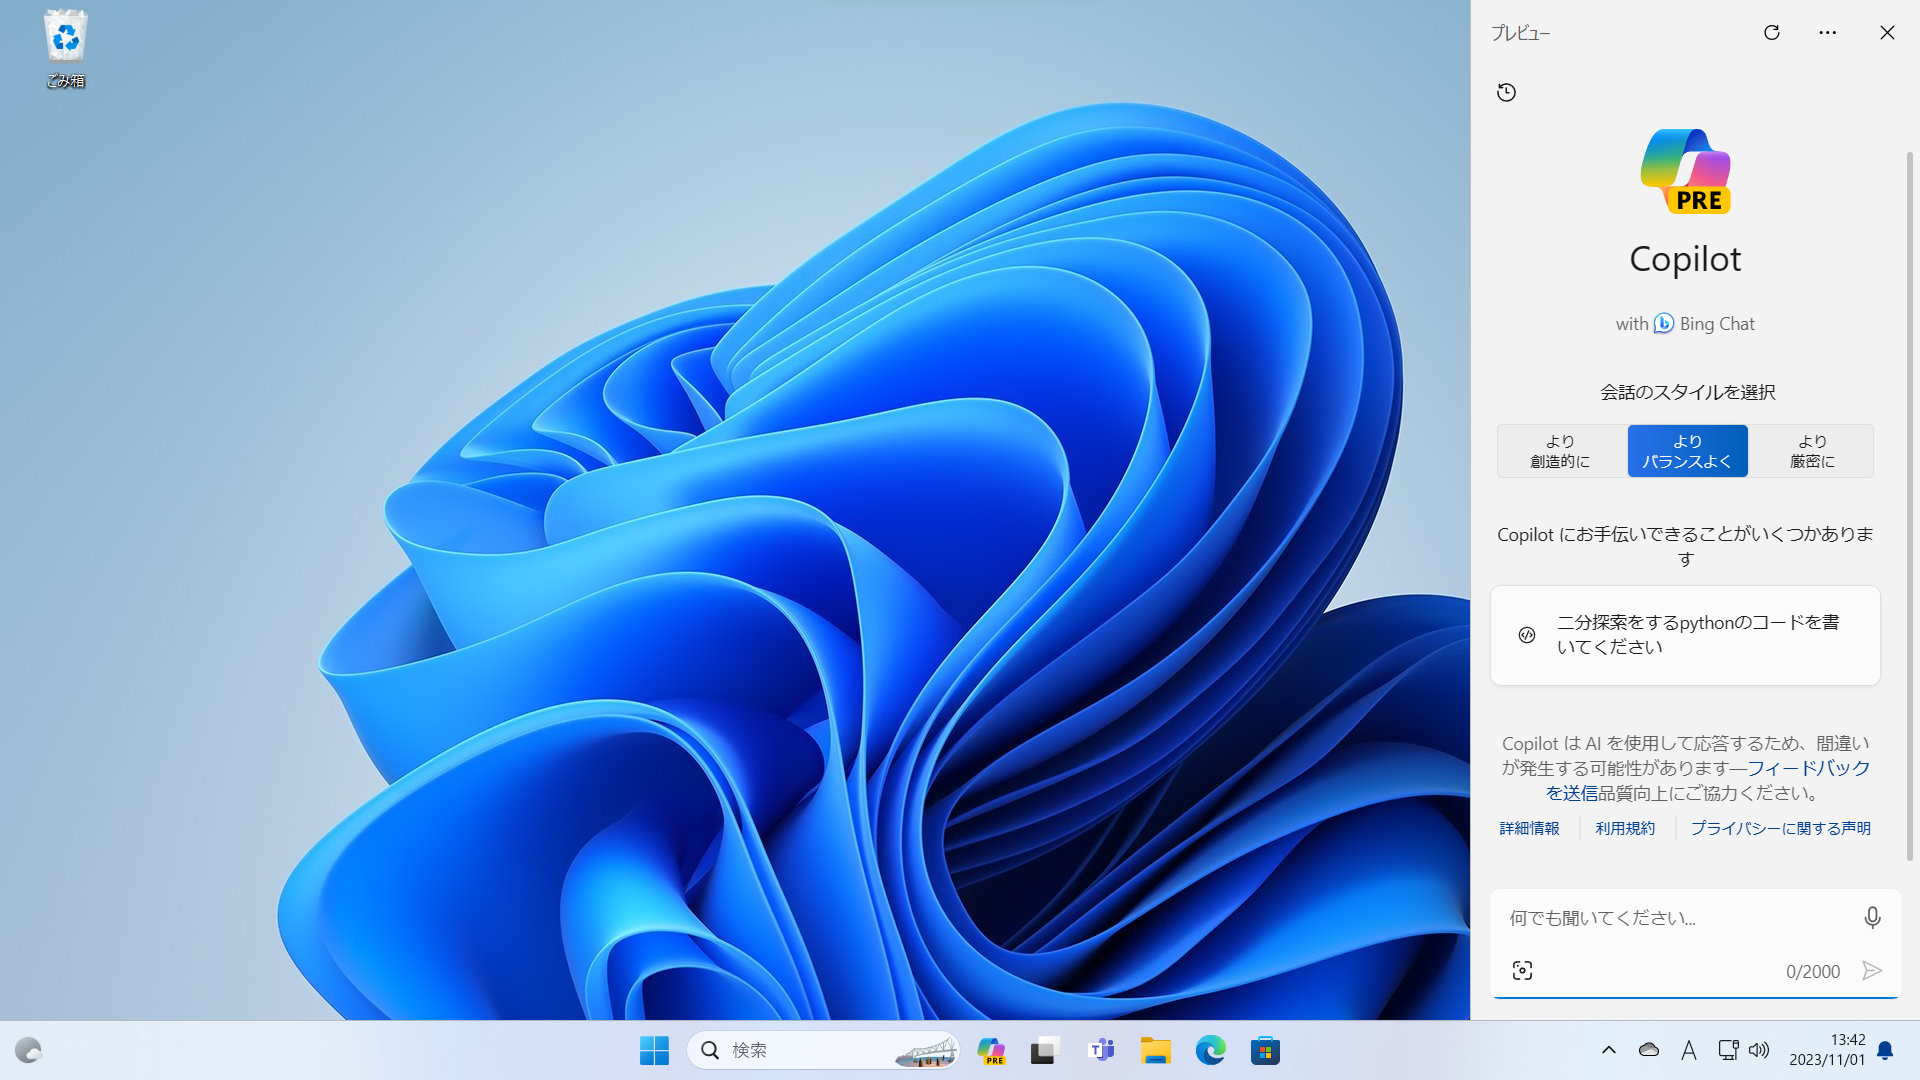The width and height of the screenshot is (1920, 1080).
Task: Click the conversation history icon
Action: [x=1506, y=91]
